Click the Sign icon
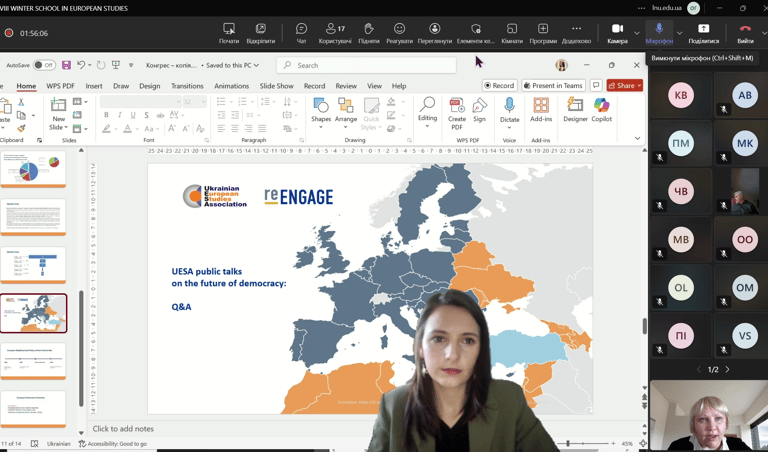Image resolution: width=768 pixels, height=452 pixels. (x=480, y=110)
